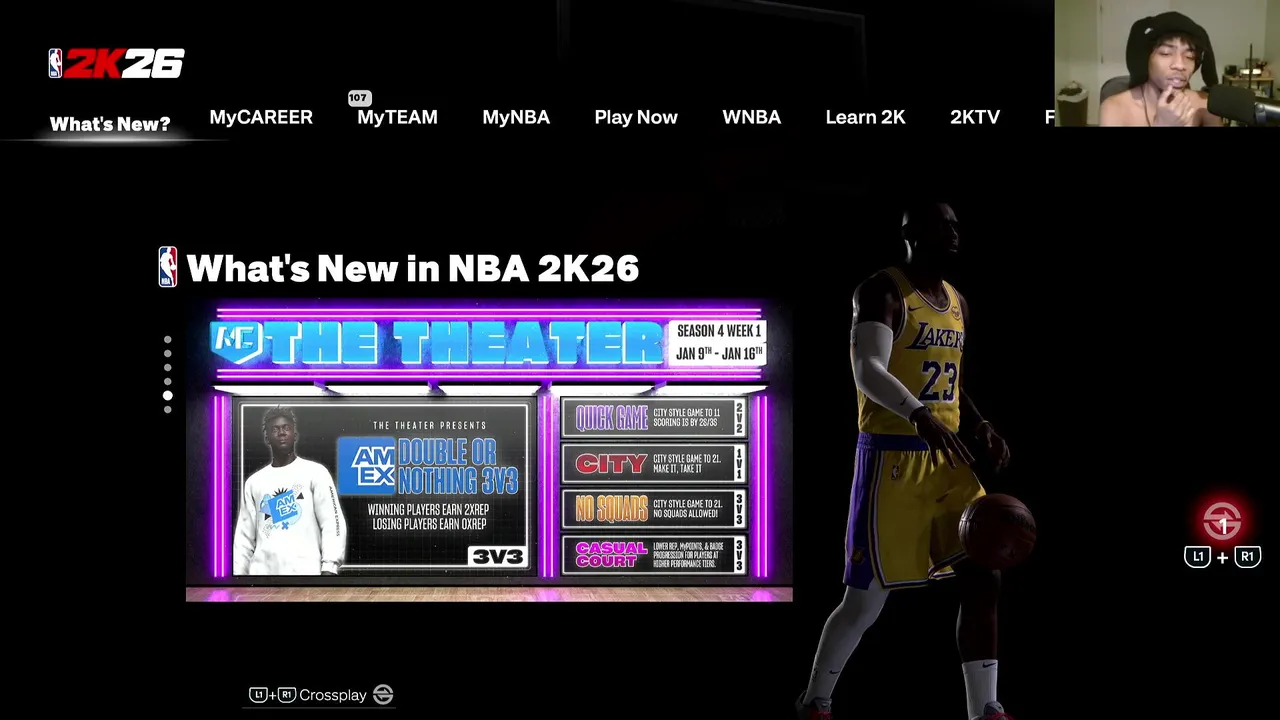Open the 2KTV tab

pyautogui.click(x=975, y=117)
